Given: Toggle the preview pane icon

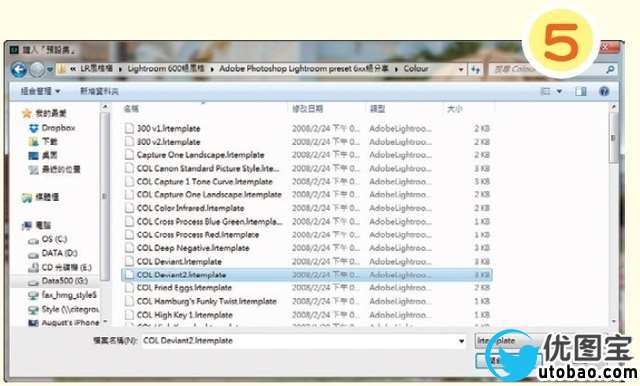Looking at the screenshot, I should 580,91.
